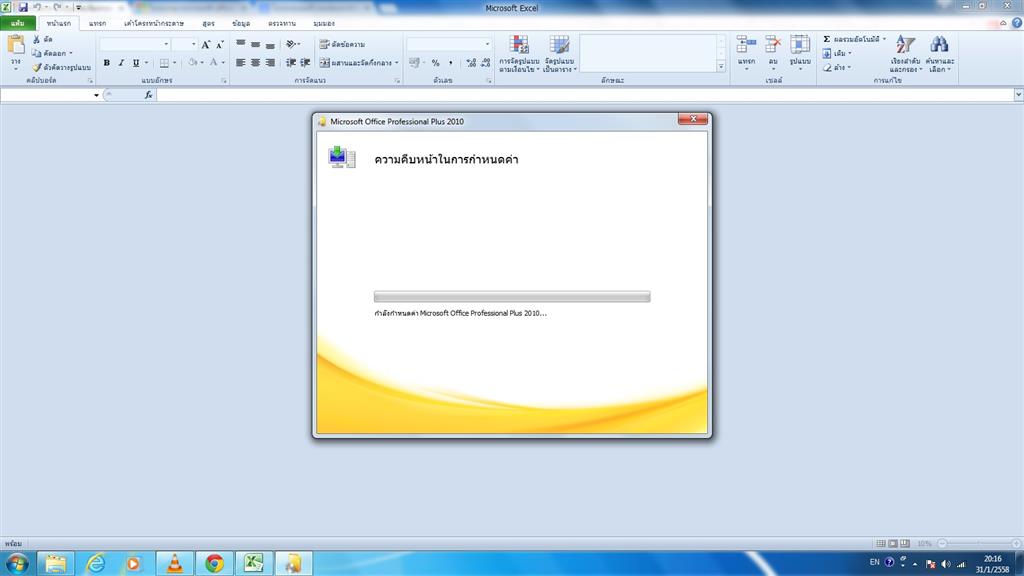
Task: Click the Copy icon in clipboard group
Action: click(x=37, y=53)
